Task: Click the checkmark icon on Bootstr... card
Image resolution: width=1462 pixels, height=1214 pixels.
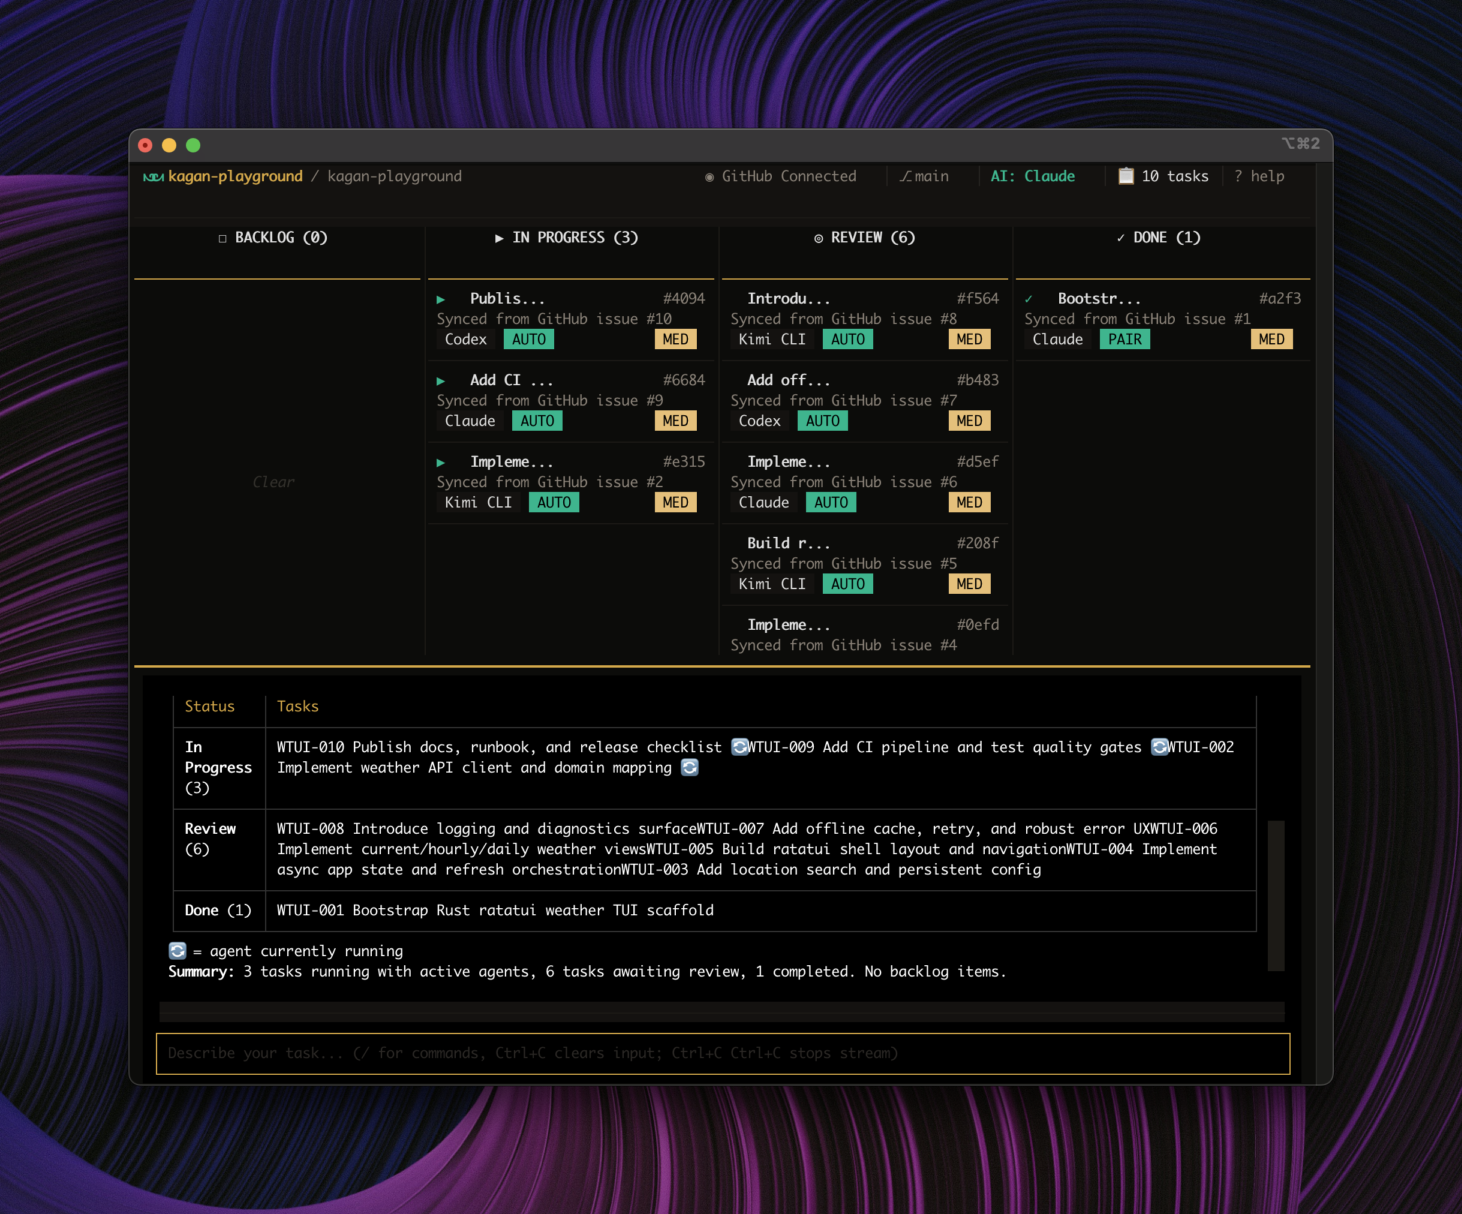Action: coord(1028,299)
